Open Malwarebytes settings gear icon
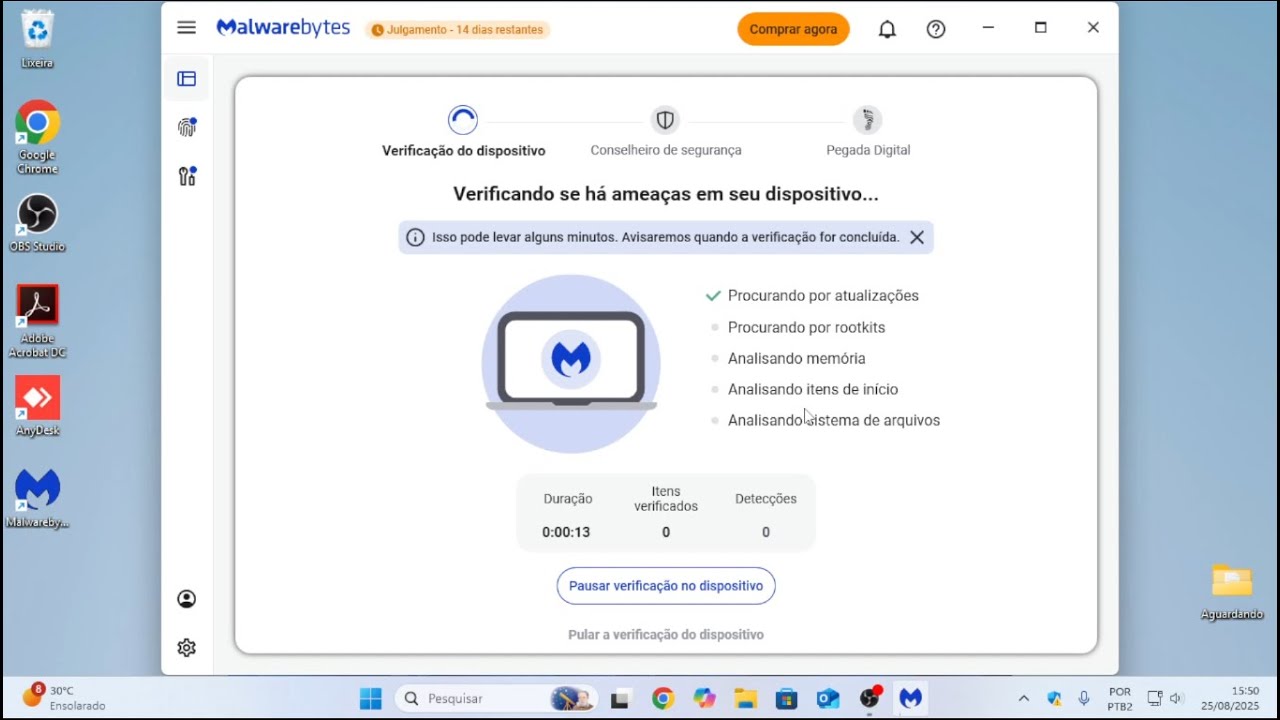 pyautogui.click(x=186, y=647)
